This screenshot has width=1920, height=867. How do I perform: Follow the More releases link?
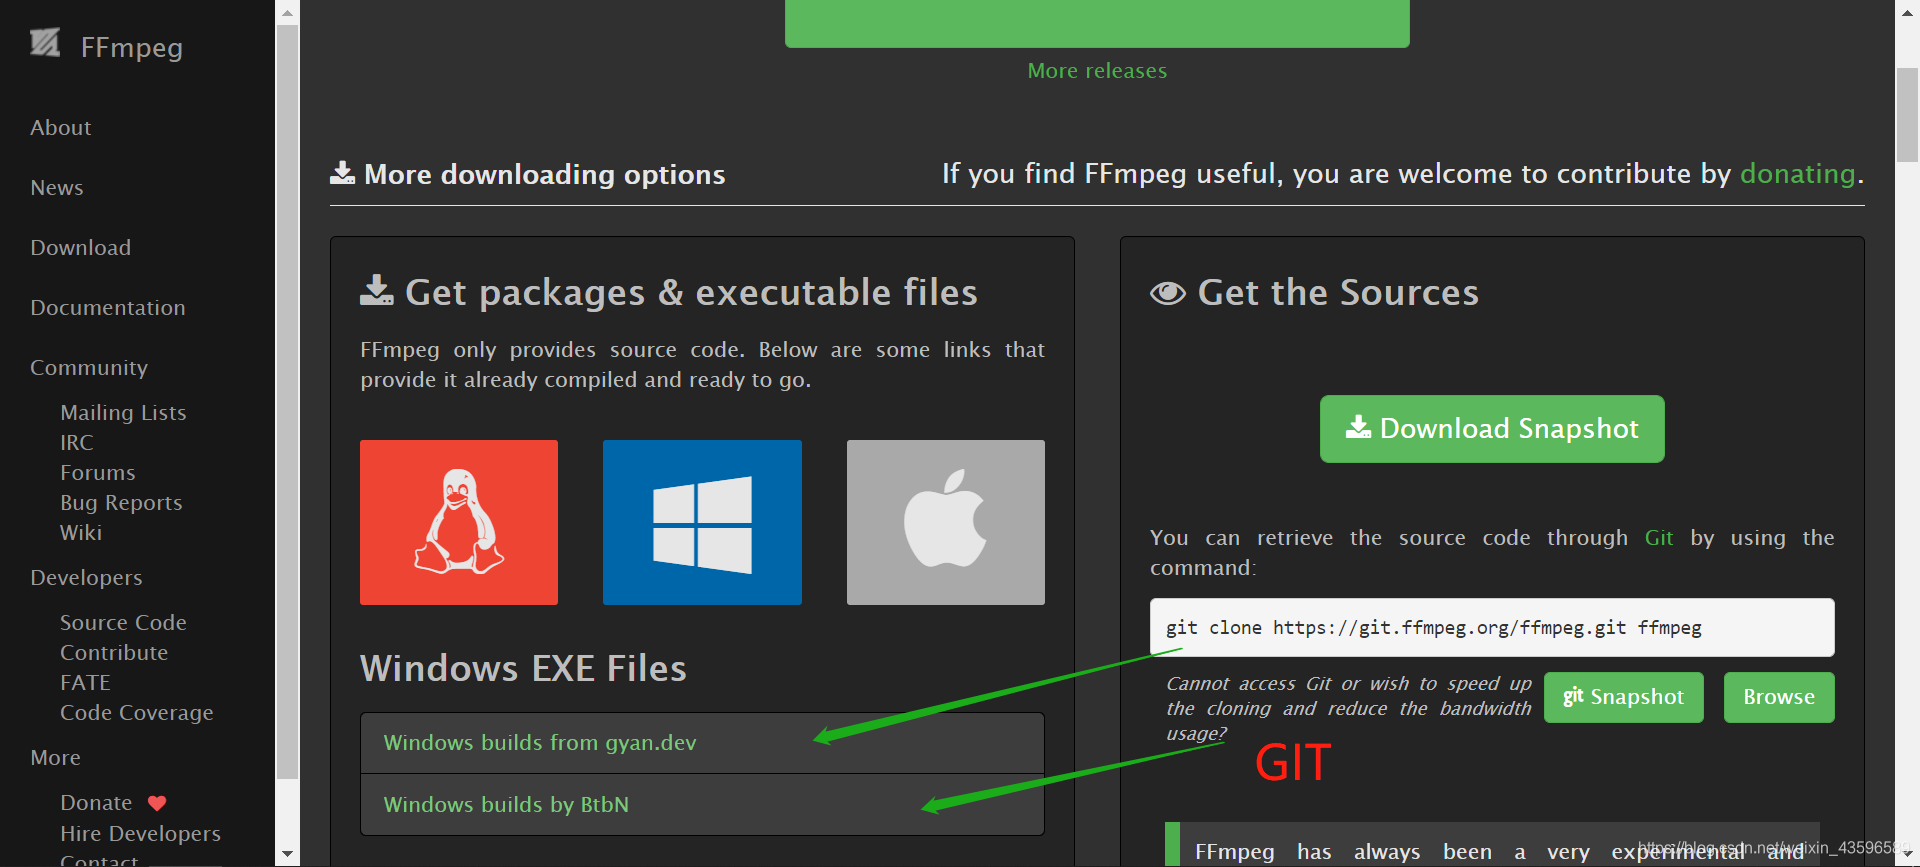coord(1097,71)
